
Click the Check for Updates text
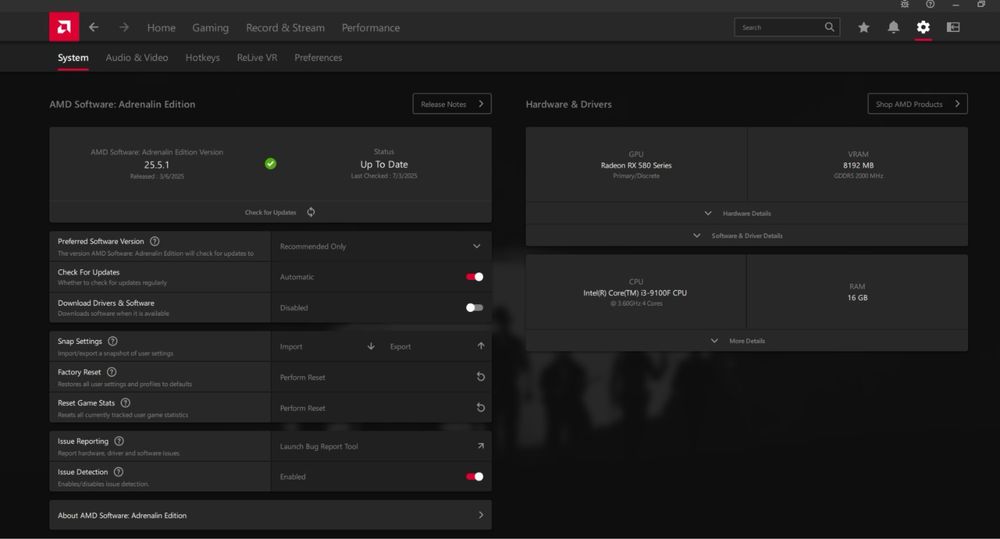pyautogui.click(x=270, y=212)
